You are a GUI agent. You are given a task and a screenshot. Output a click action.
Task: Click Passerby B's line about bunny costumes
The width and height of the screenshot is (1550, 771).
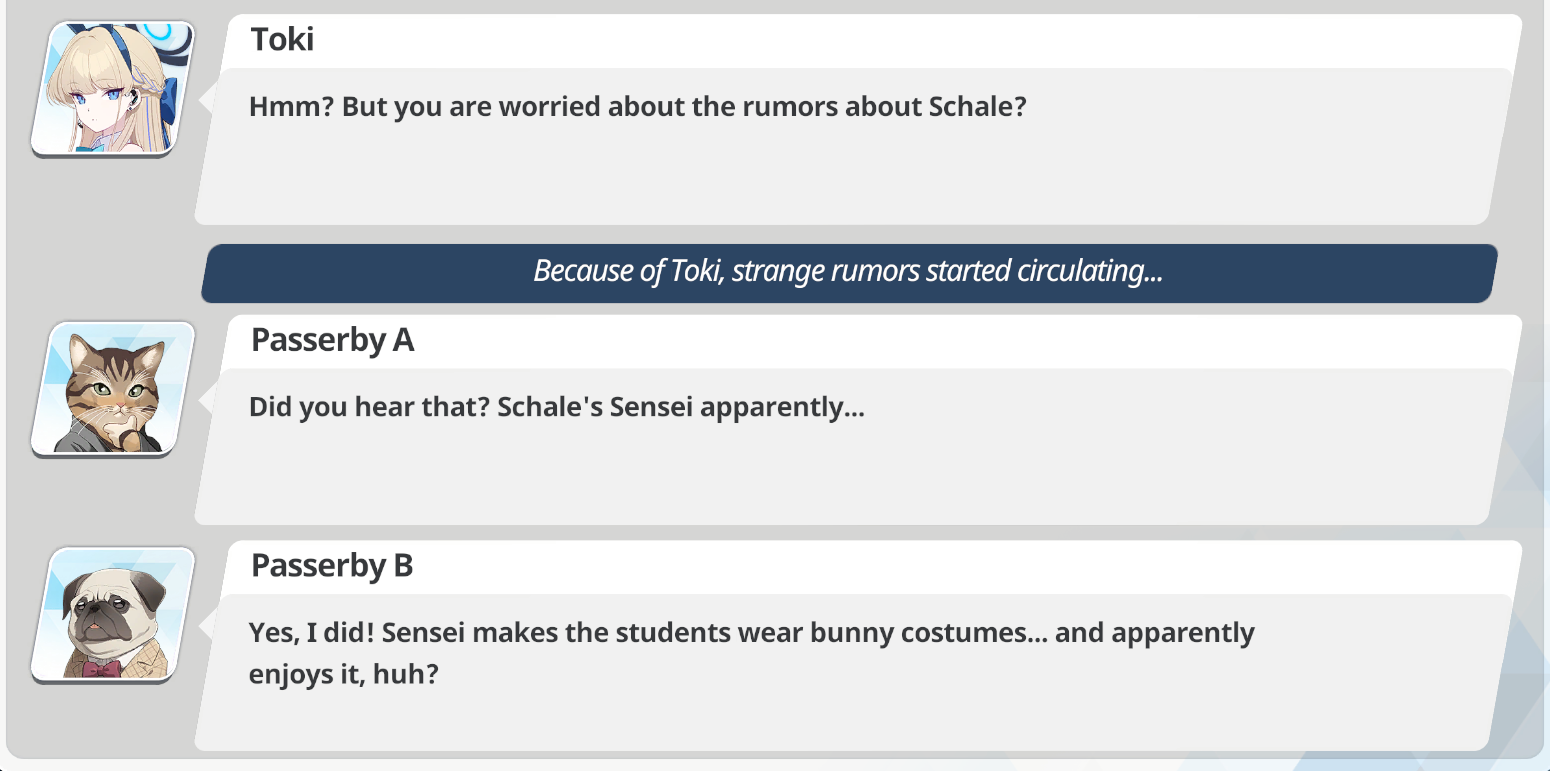(x=751, y=633)
